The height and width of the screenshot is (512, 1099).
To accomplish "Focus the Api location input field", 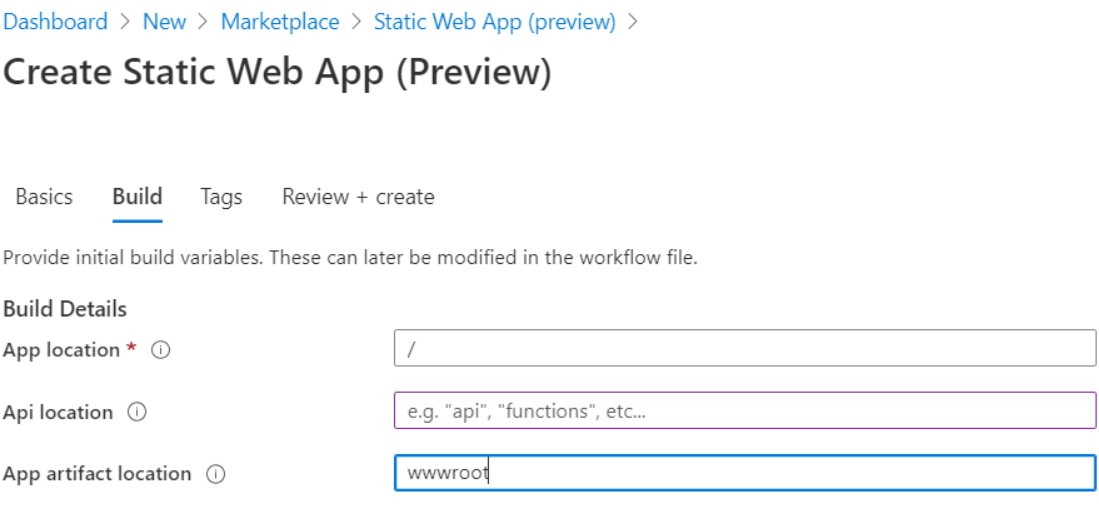I will tap(745, 410).
